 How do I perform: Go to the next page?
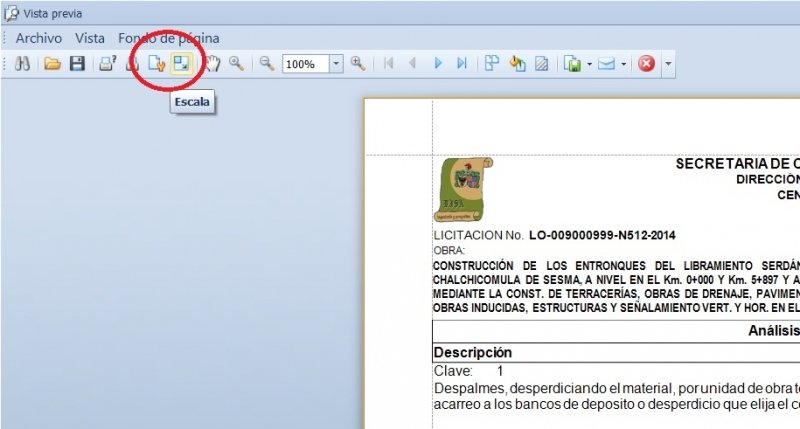click(438, 64)
